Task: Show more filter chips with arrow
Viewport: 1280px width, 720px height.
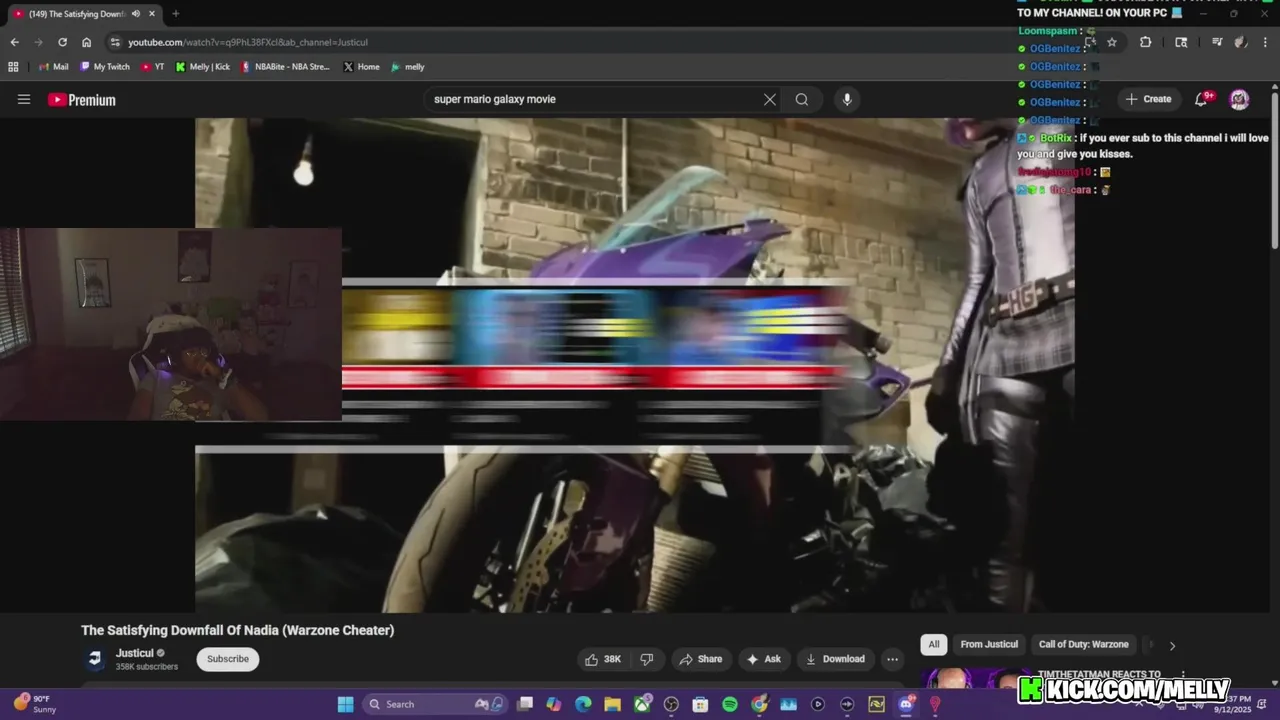Action: [1172, 645]
